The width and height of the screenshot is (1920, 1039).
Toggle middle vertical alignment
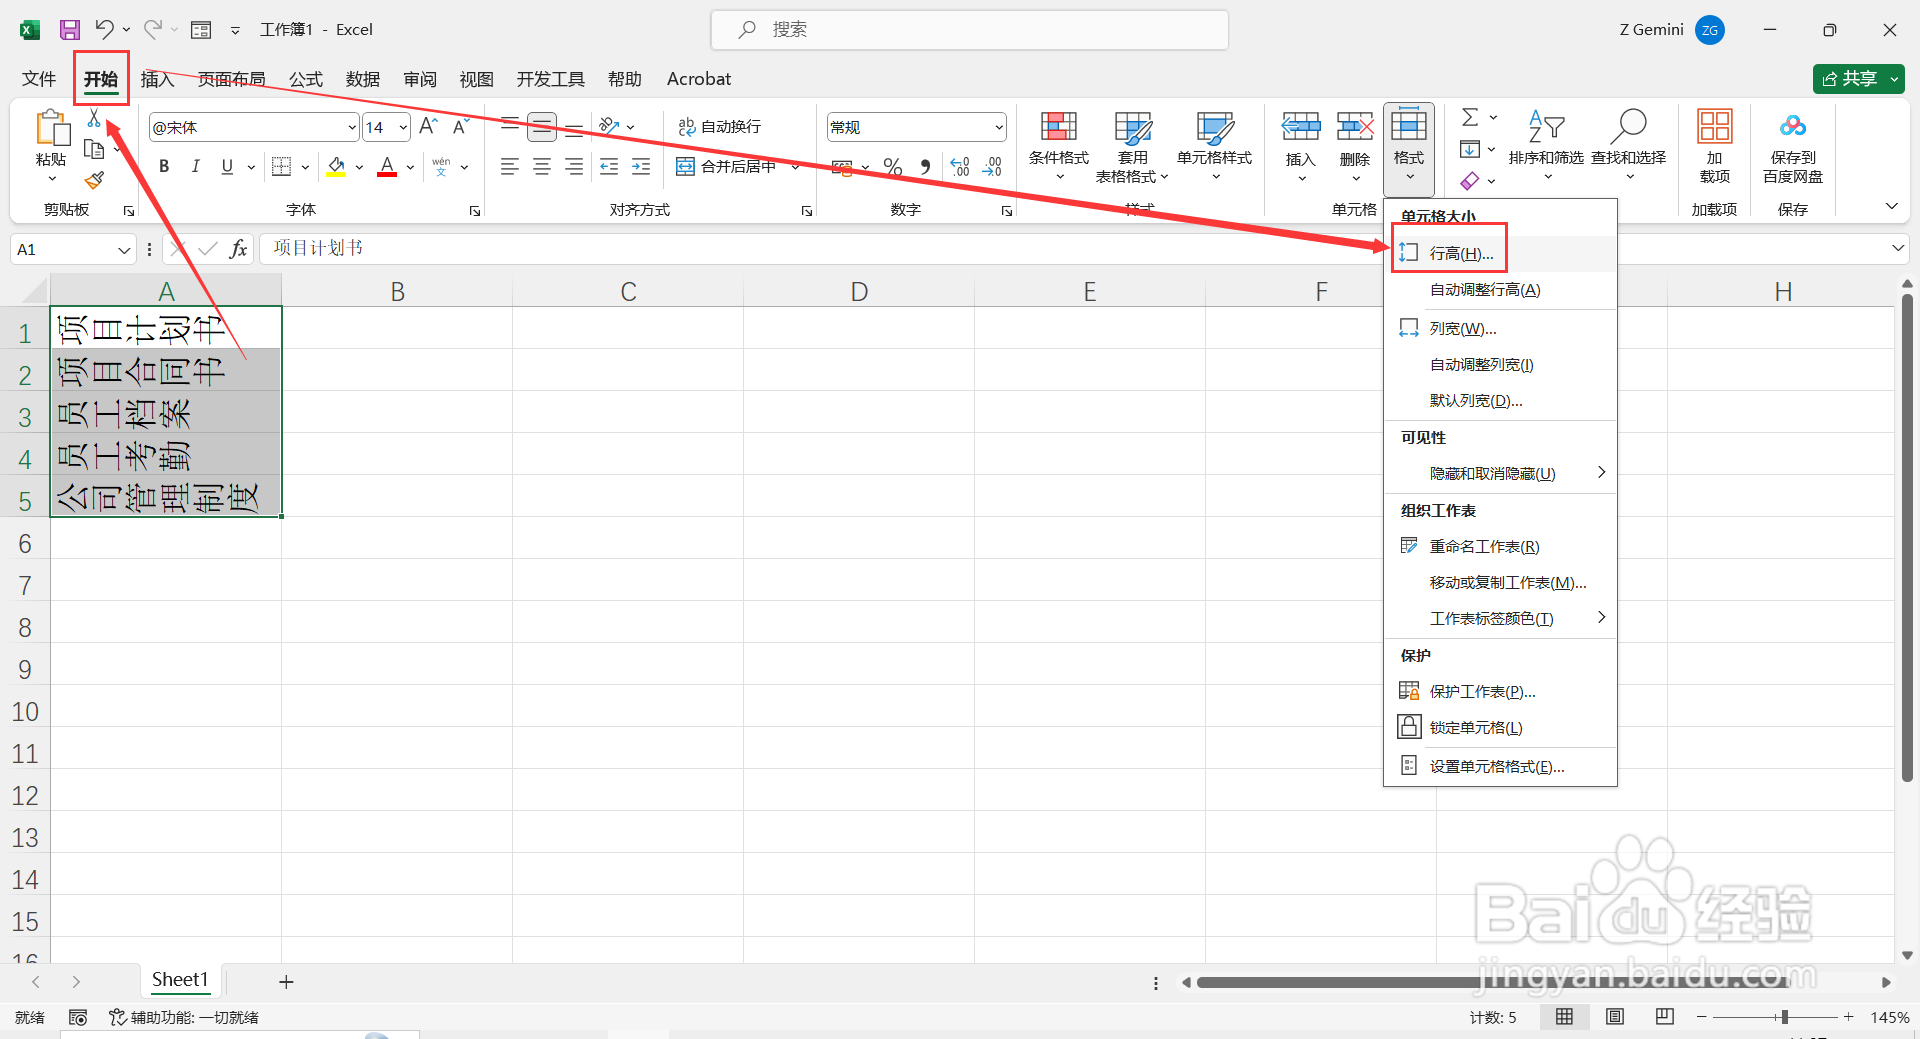[x=542, y=127]
